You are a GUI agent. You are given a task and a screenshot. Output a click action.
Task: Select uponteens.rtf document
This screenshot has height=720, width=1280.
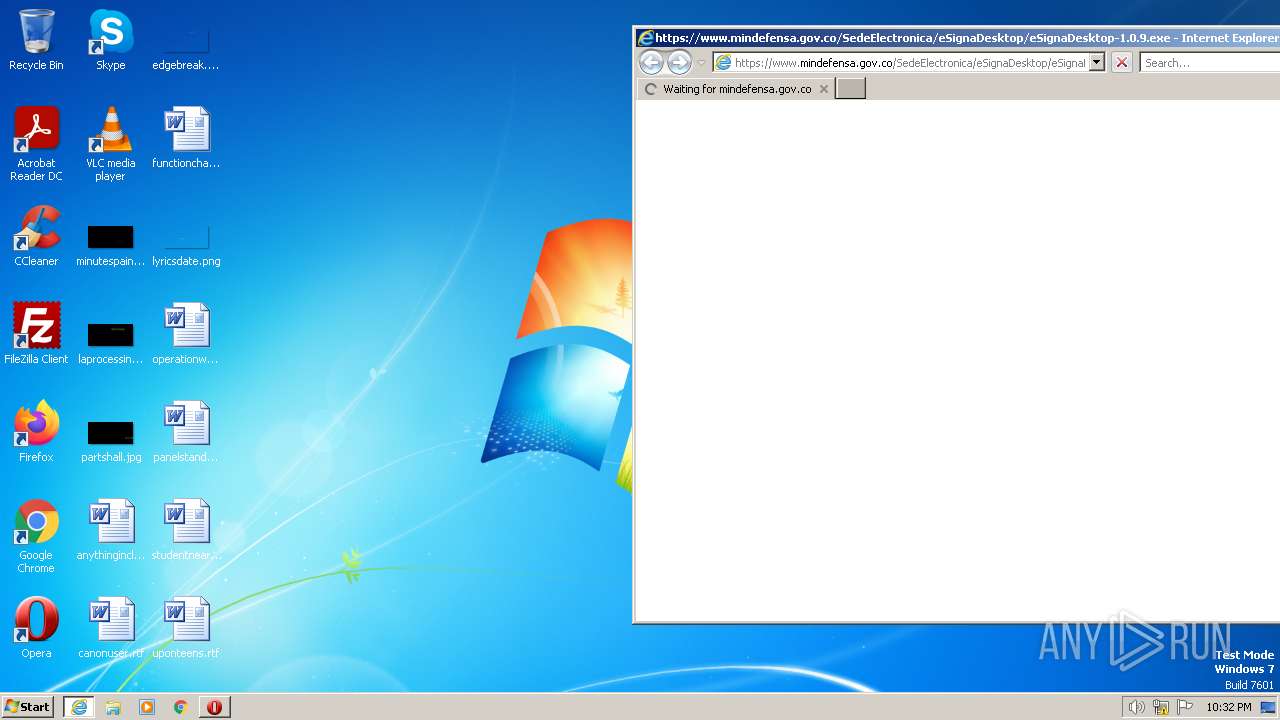(x=186, y=628)
